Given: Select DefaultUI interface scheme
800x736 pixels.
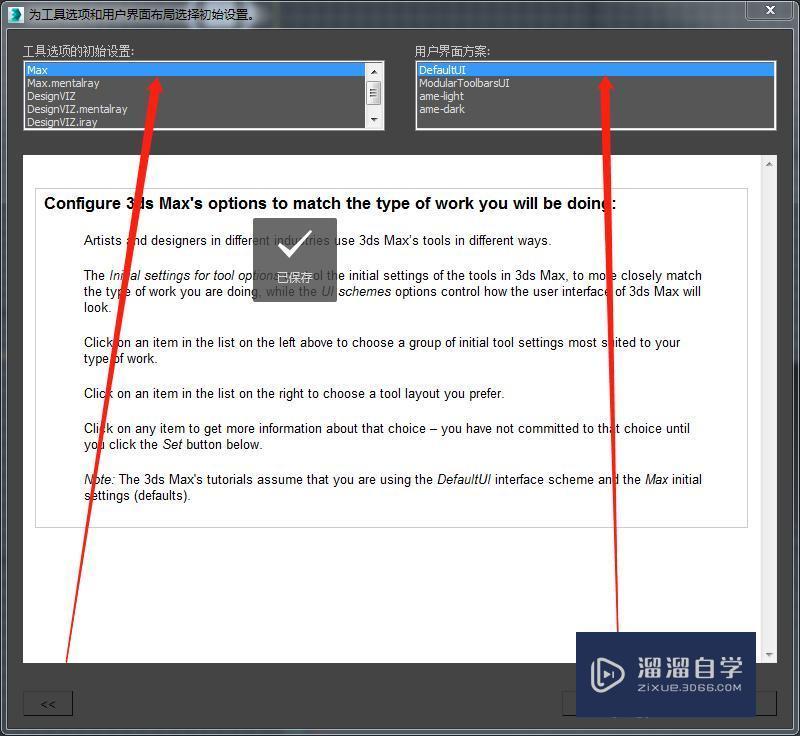Looking at the screenshot, I should 595,70.
